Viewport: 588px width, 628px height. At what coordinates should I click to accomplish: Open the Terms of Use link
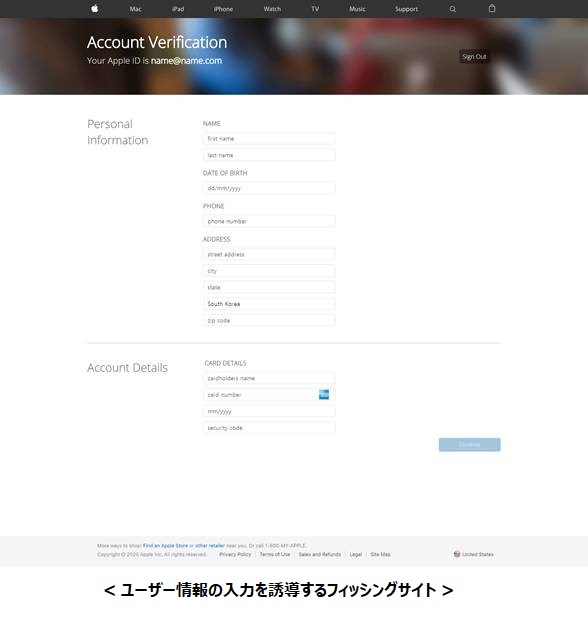click(275, 554)
